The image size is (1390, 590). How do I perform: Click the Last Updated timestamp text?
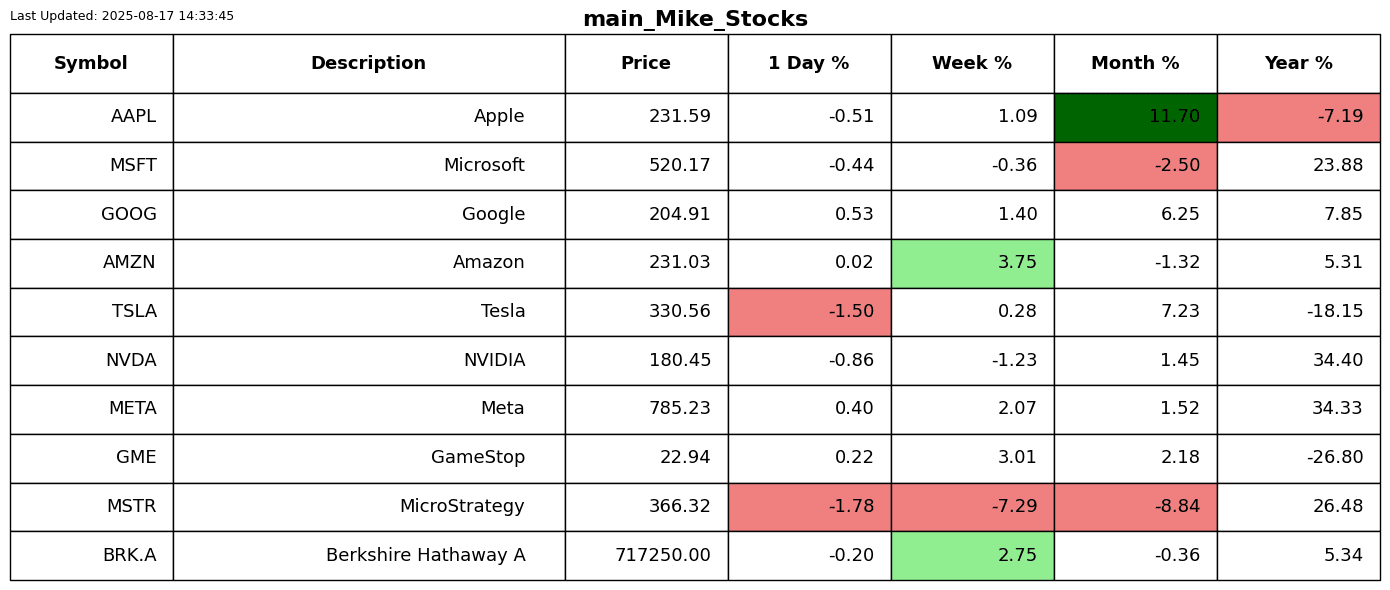coord(122,16)
